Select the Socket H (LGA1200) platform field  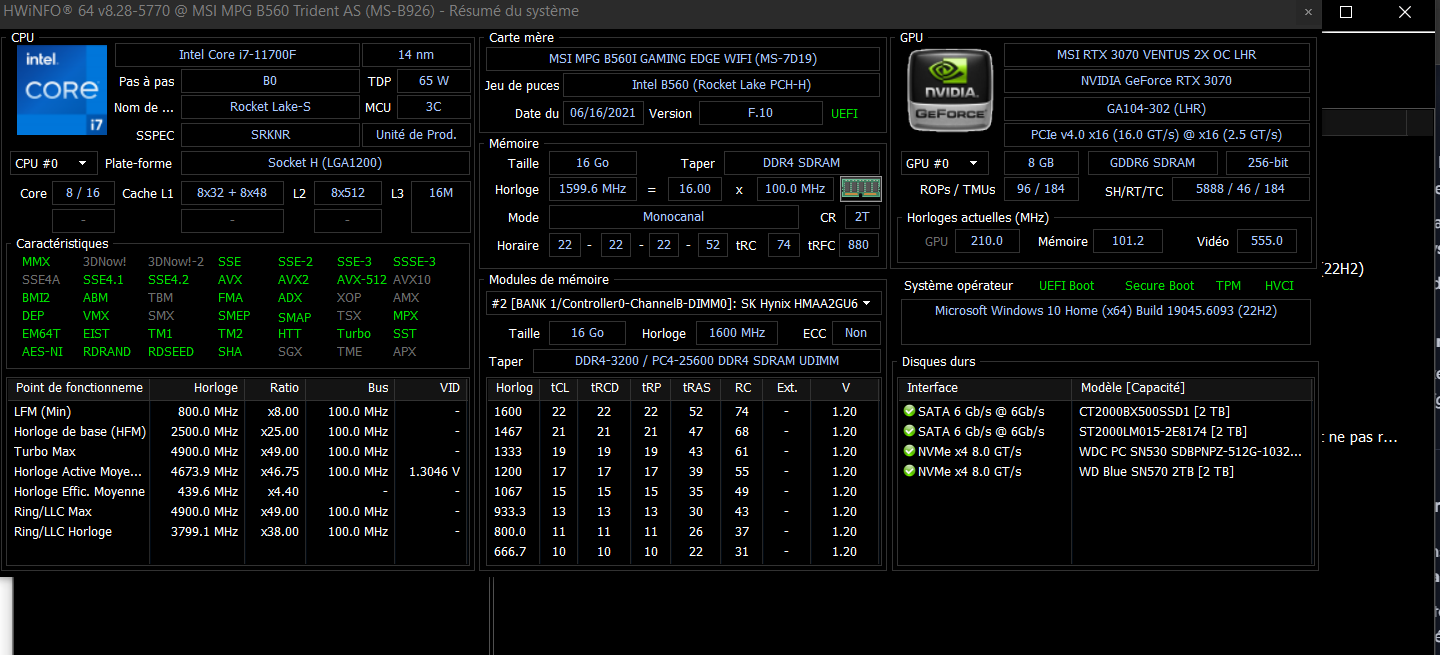pos(325,163)
